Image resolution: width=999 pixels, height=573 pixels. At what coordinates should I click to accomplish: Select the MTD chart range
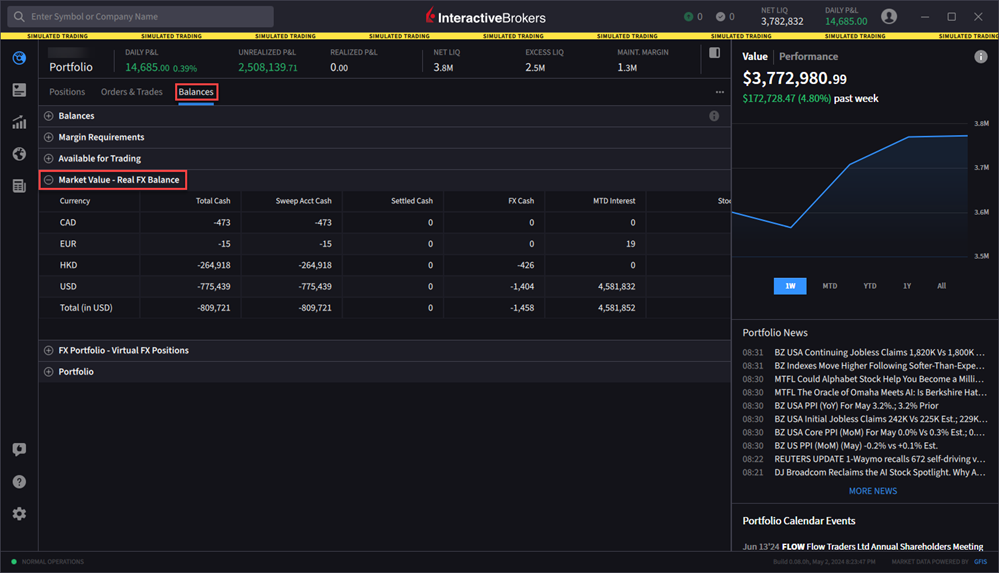pyautogui.click(x=830, y=286)
